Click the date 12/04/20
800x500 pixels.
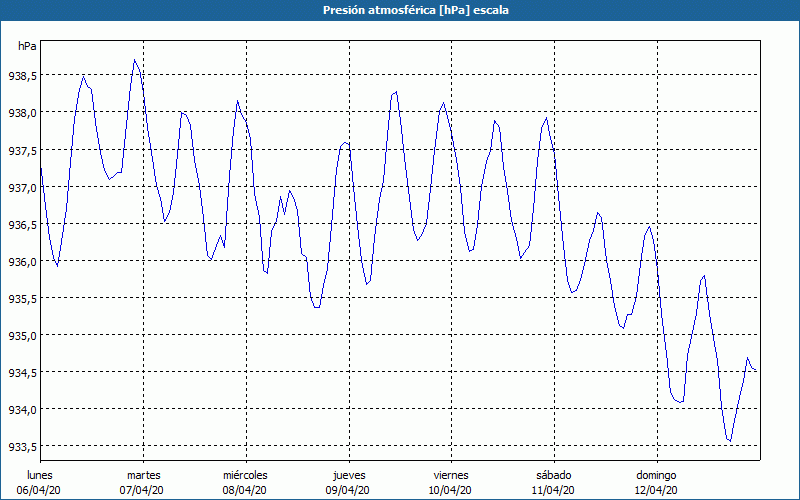coord(656,490)
